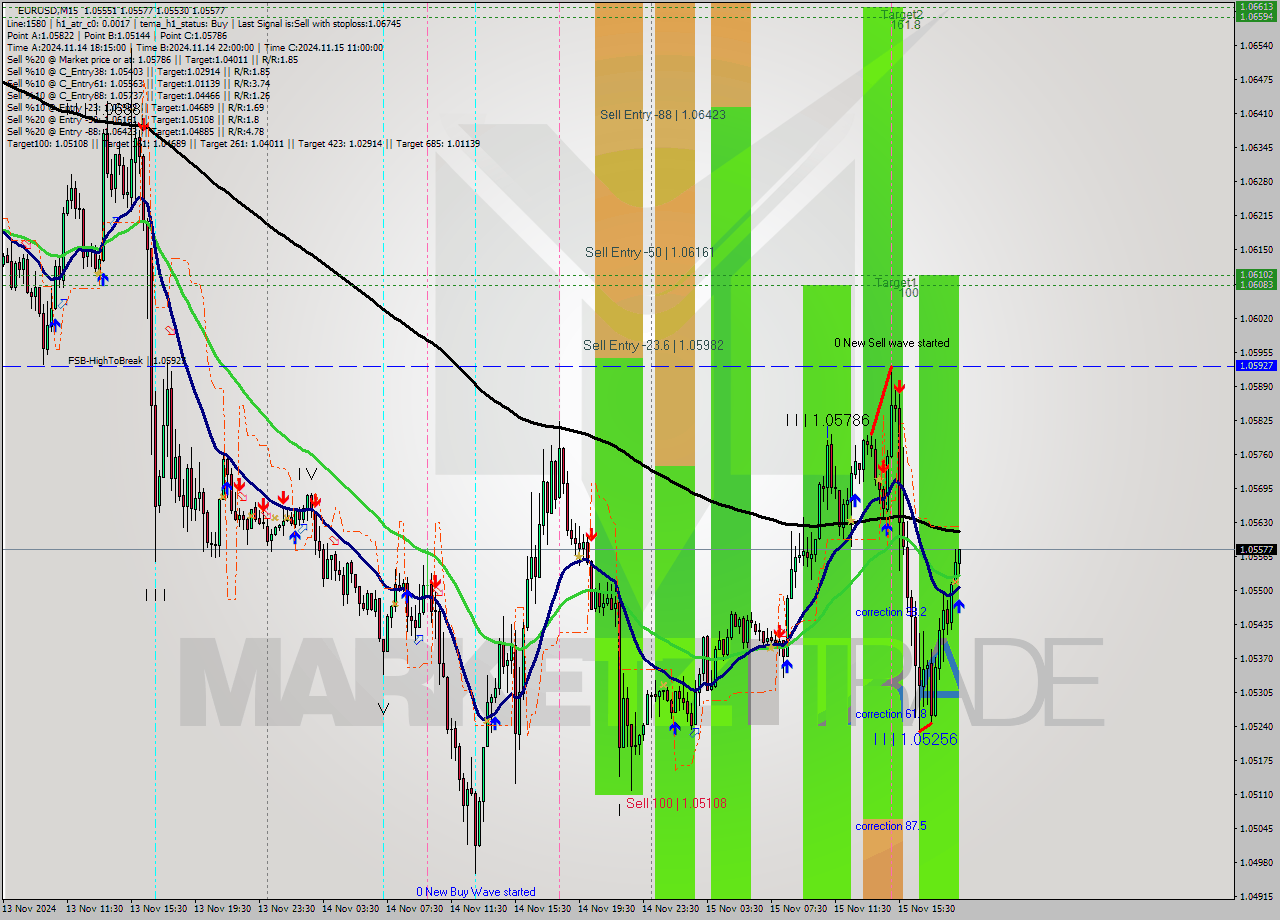Click the 1.06020 price axis label
The width and height of the screenshot is (1280, 920).
tap(1256, 318)
